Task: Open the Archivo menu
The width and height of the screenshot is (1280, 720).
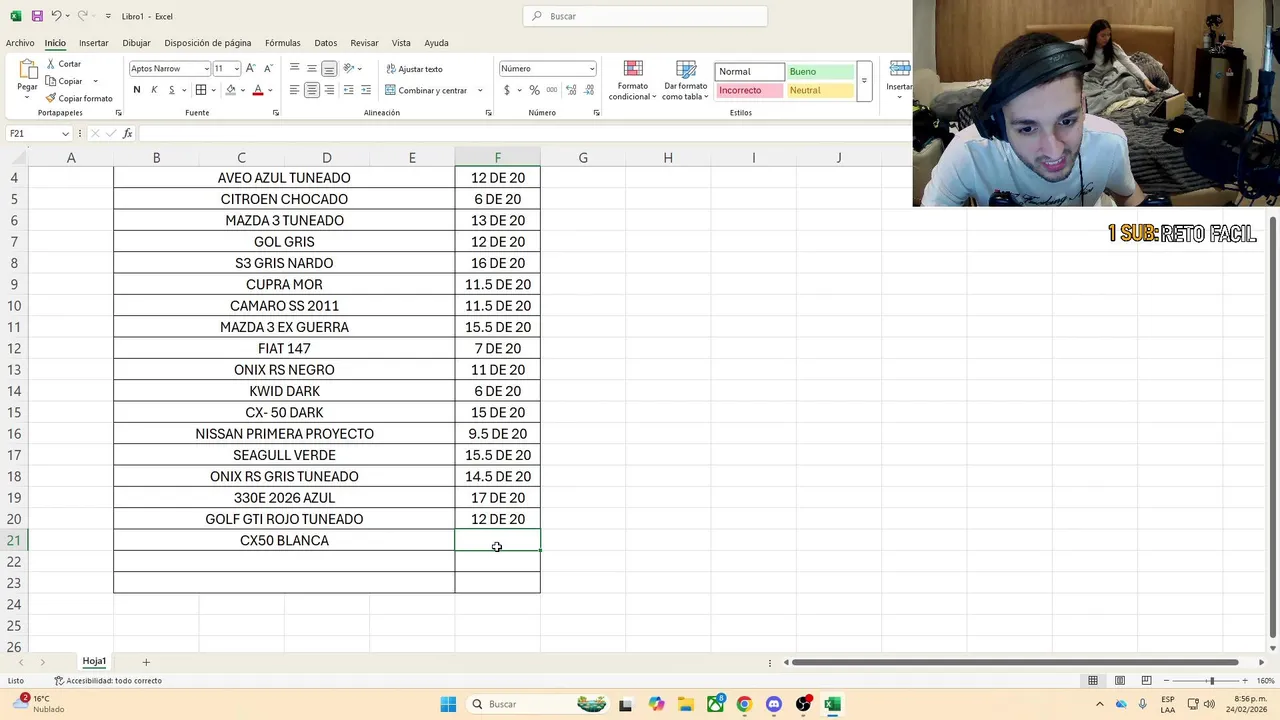Action: (20, 43)
